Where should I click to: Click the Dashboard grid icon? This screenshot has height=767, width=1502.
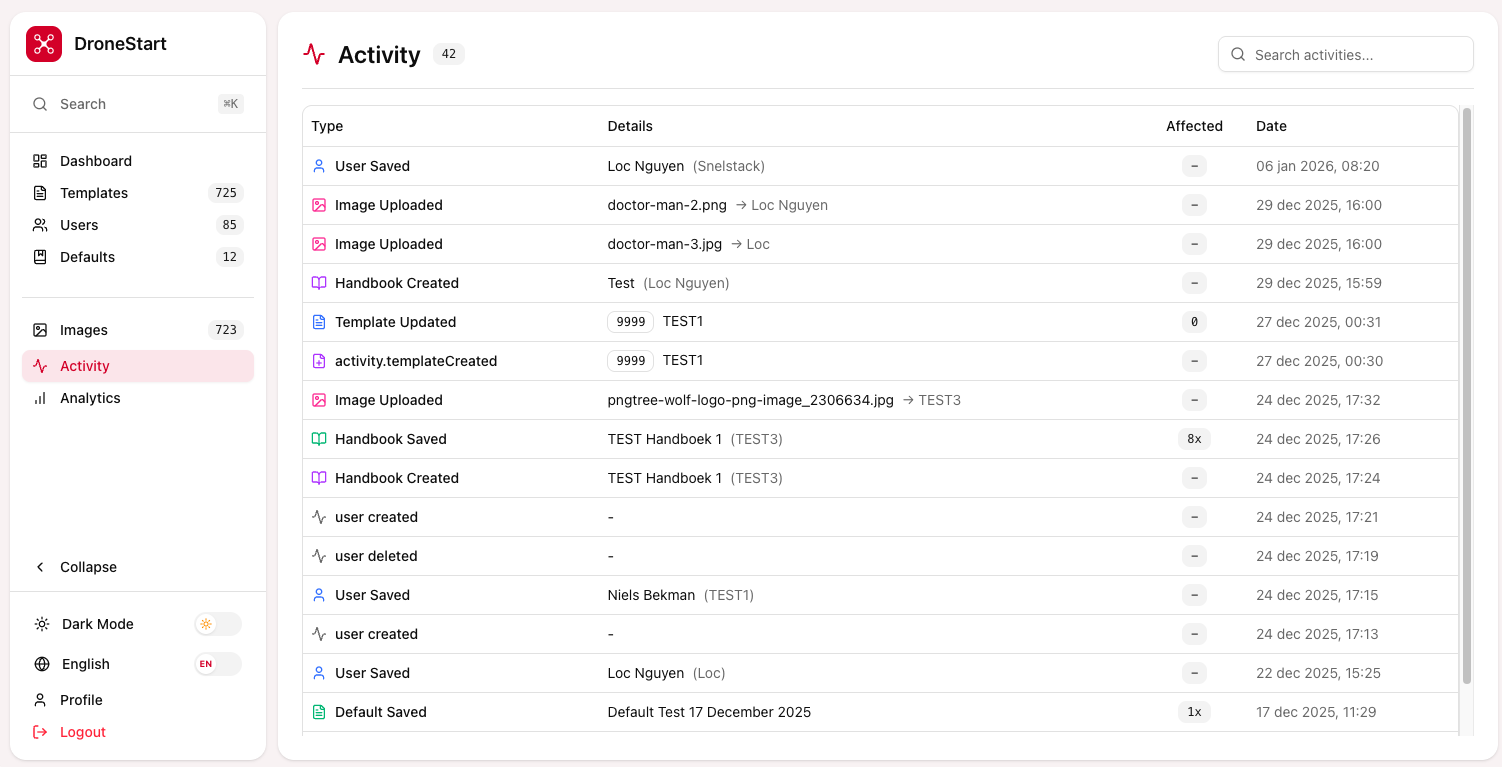40,161
